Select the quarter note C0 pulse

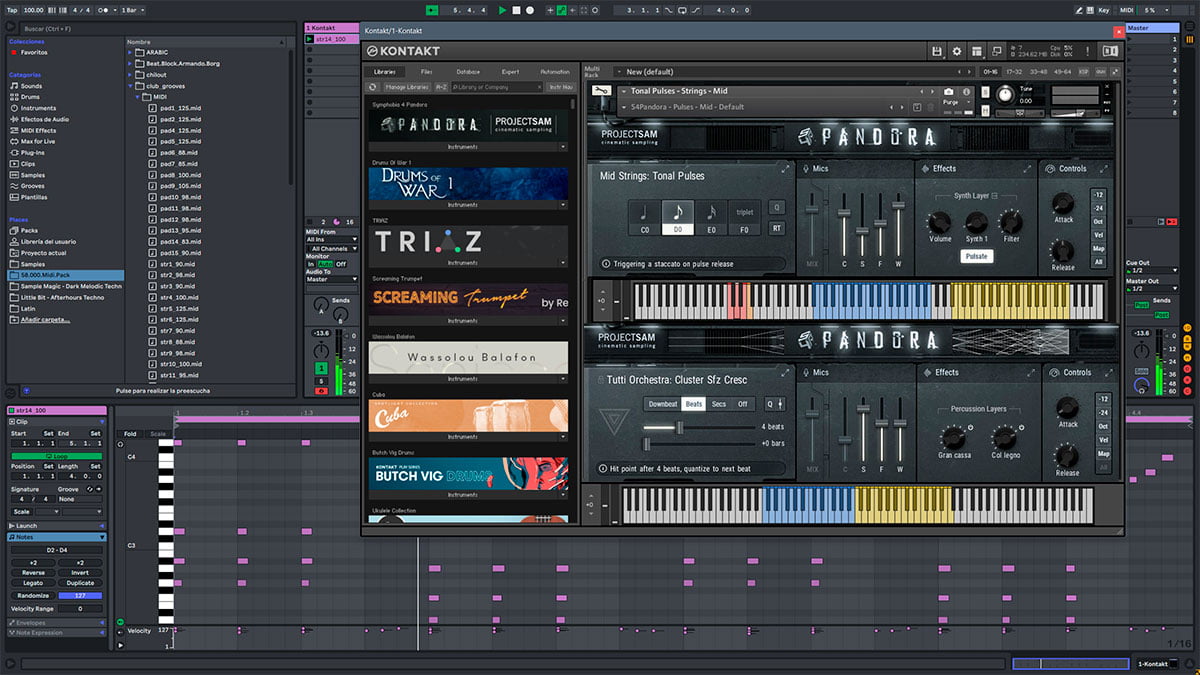click(644, 217)
